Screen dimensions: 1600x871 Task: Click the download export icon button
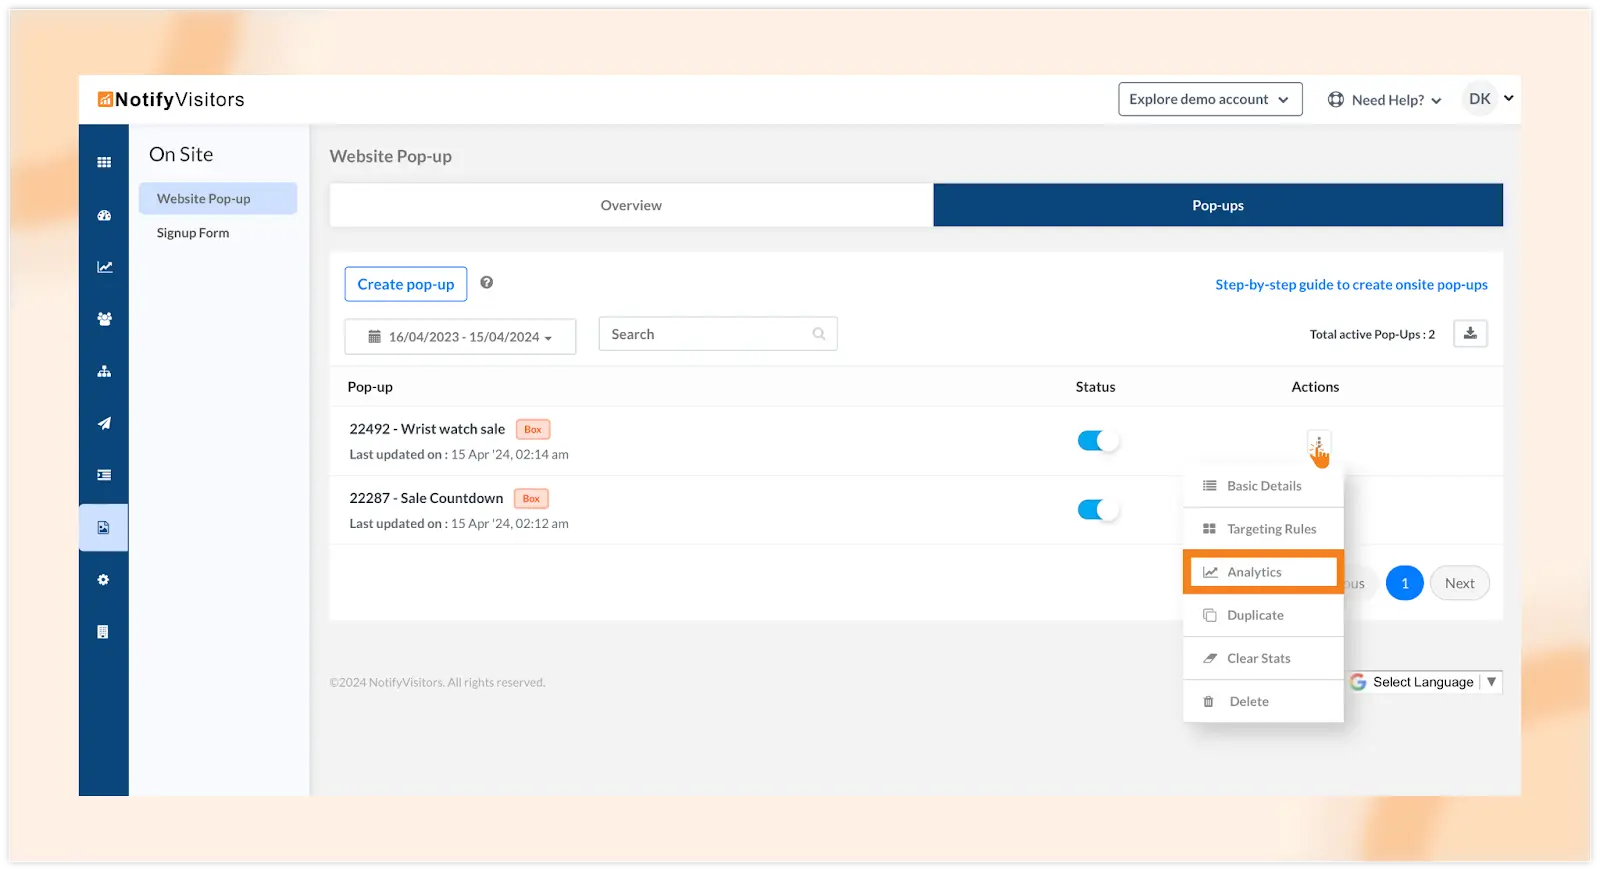coord(1470,334)
